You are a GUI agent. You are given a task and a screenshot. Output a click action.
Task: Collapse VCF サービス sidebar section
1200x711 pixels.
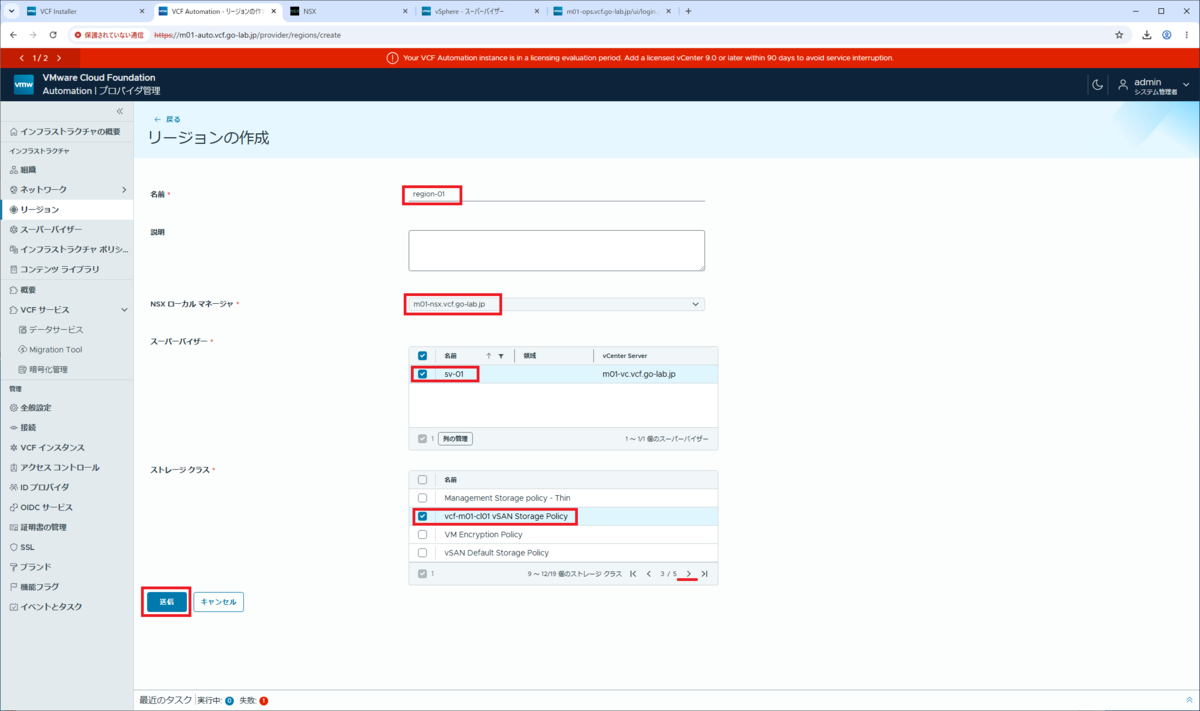click(x=124, y=310)
